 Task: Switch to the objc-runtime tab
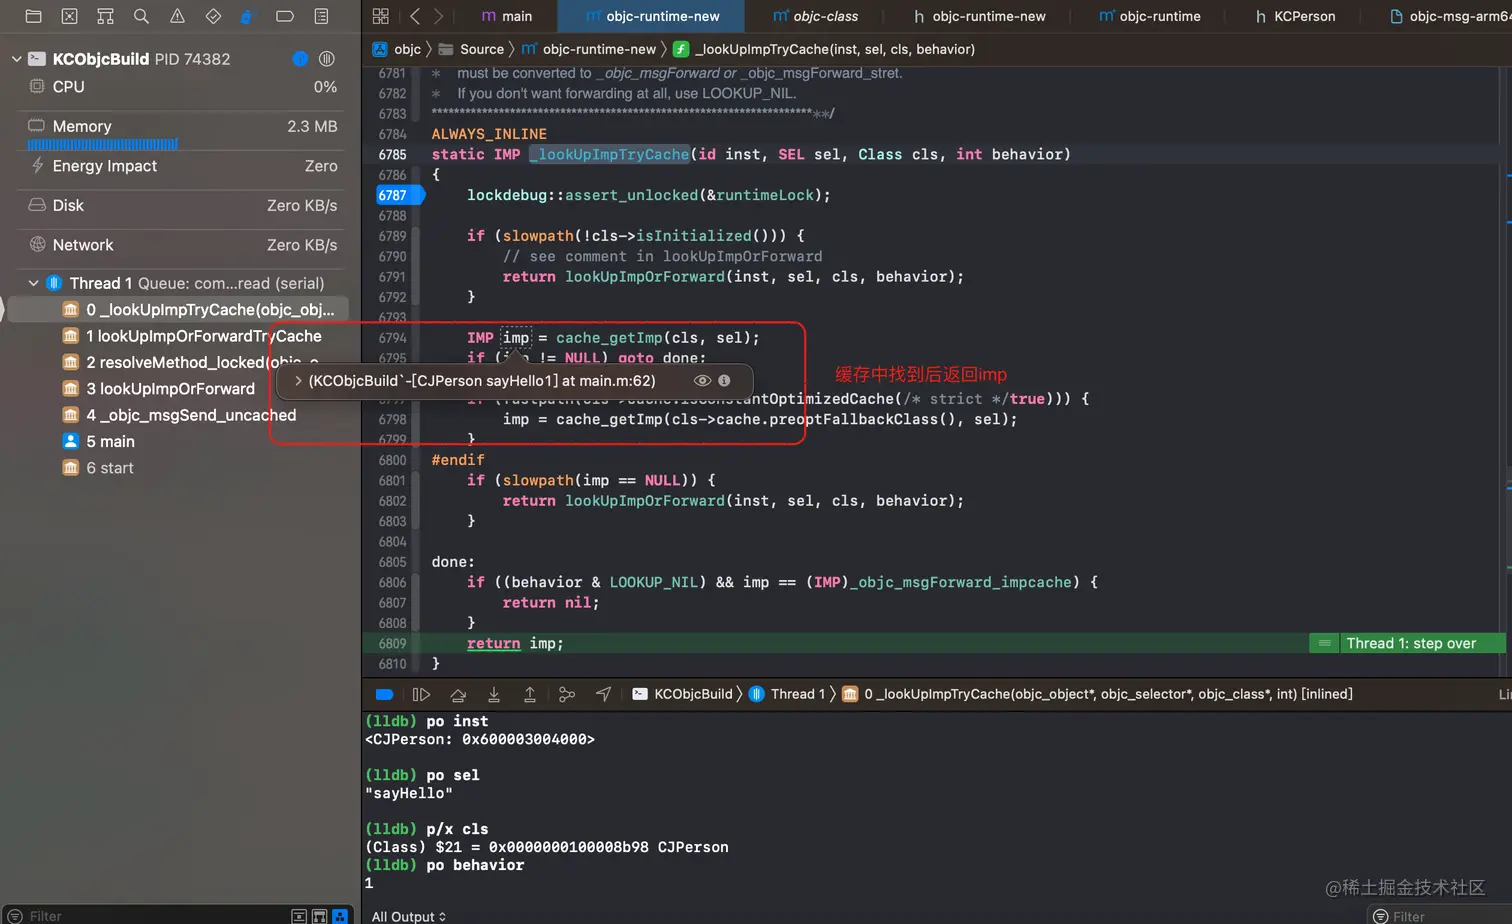(x=1149, y=16)
